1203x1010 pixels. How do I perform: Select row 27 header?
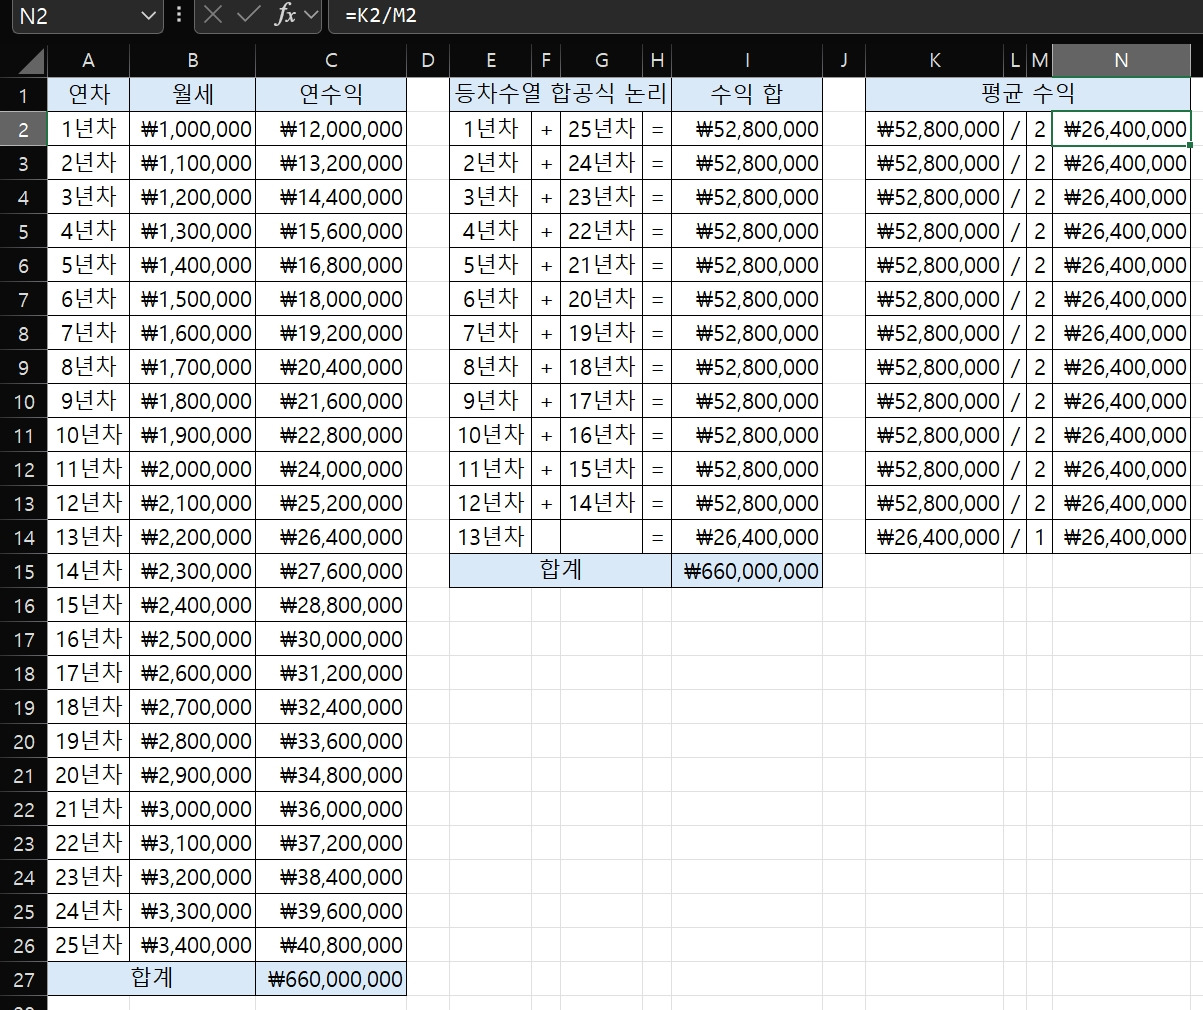[x=24, y=980]
